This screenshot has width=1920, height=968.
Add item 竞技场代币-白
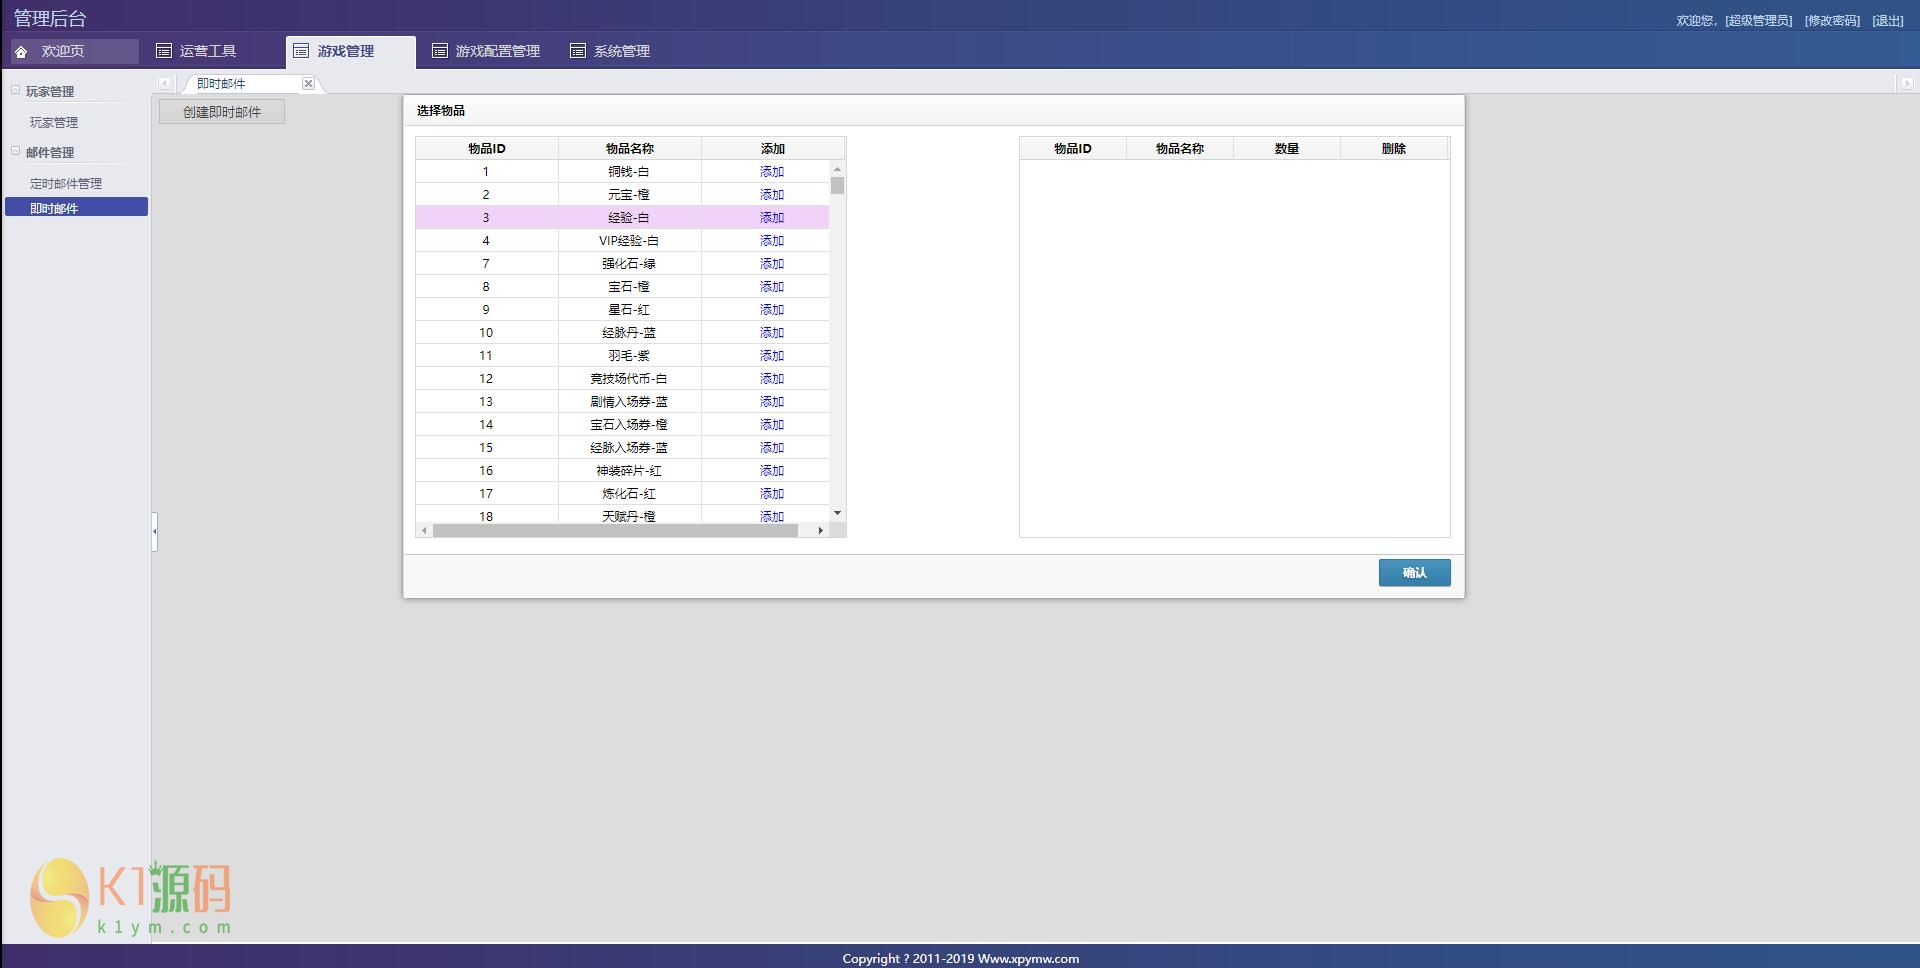click(772, 379)
